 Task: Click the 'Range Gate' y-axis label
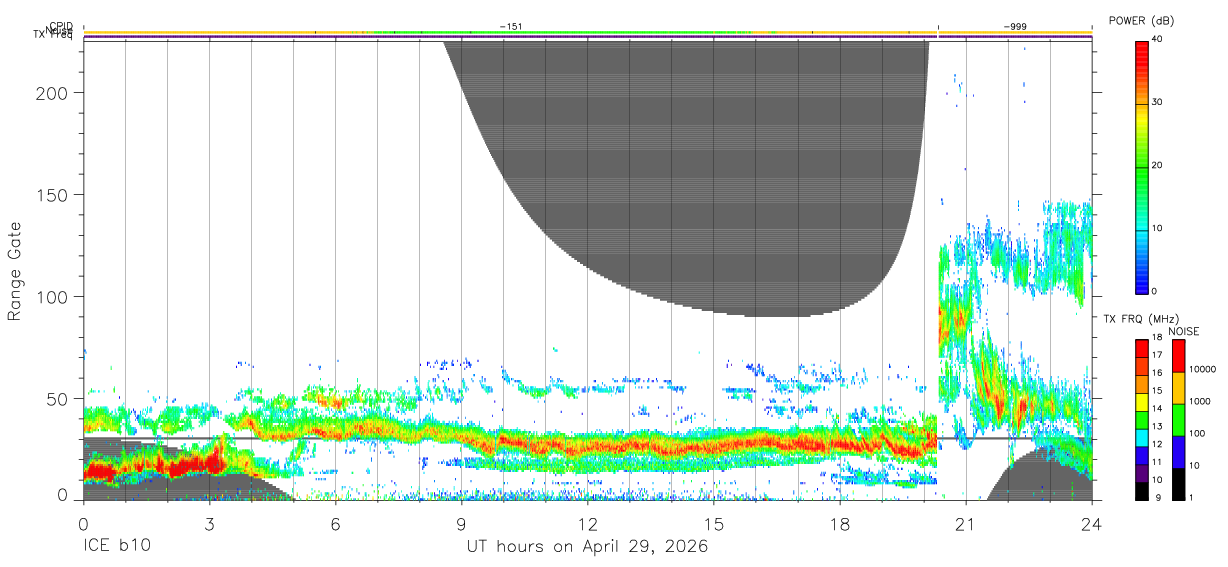[x=15, y=272]
